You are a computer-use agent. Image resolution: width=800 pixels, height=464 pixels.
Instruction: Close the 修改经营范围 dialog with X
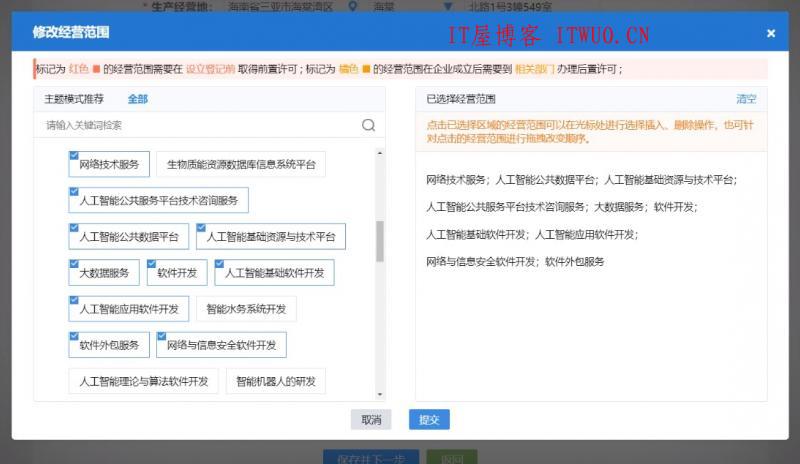[771, 33]
